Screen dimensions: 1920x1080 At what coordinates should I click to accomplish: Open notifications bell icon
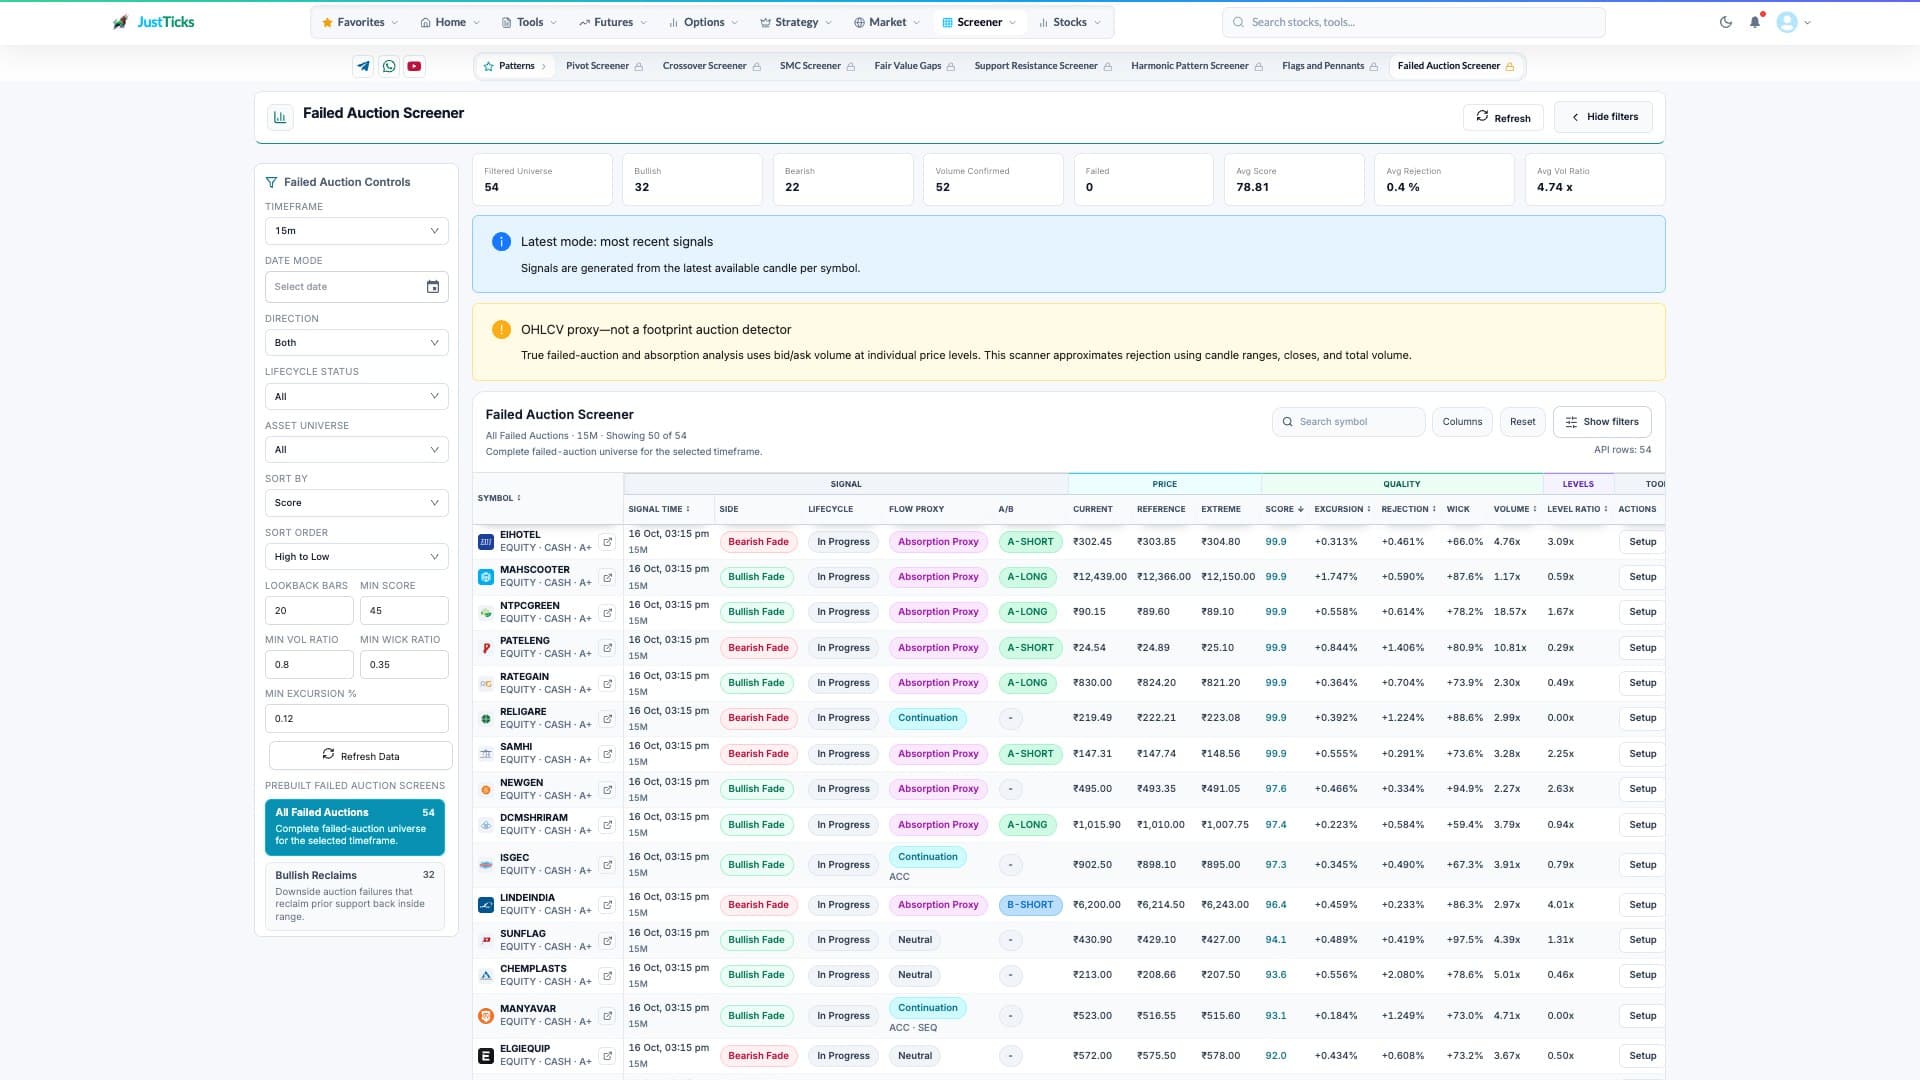1755,22
